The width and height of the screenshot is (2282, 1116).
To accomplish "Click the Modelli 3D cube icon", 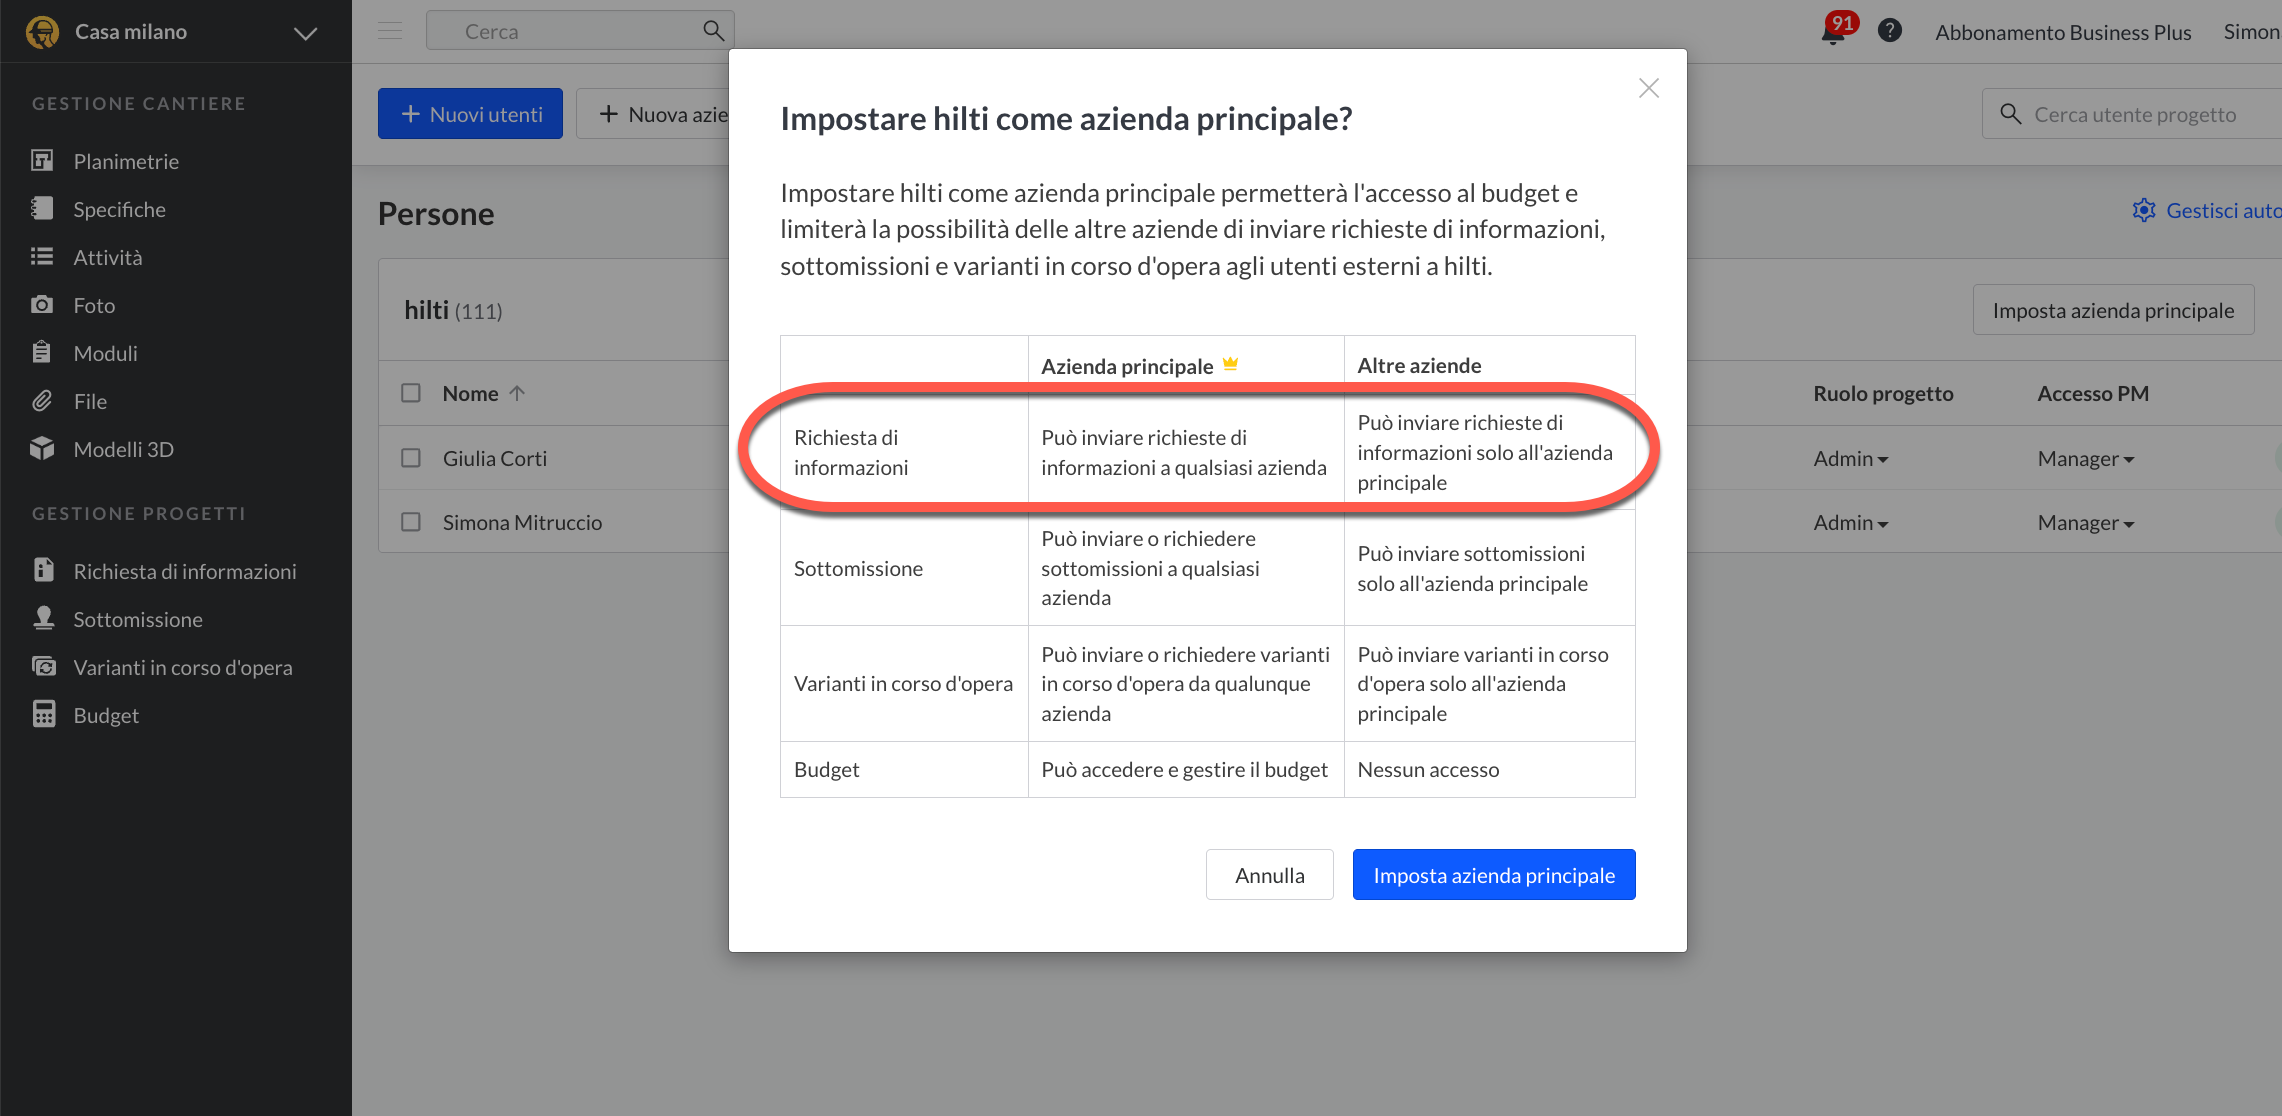I will 42,449.
